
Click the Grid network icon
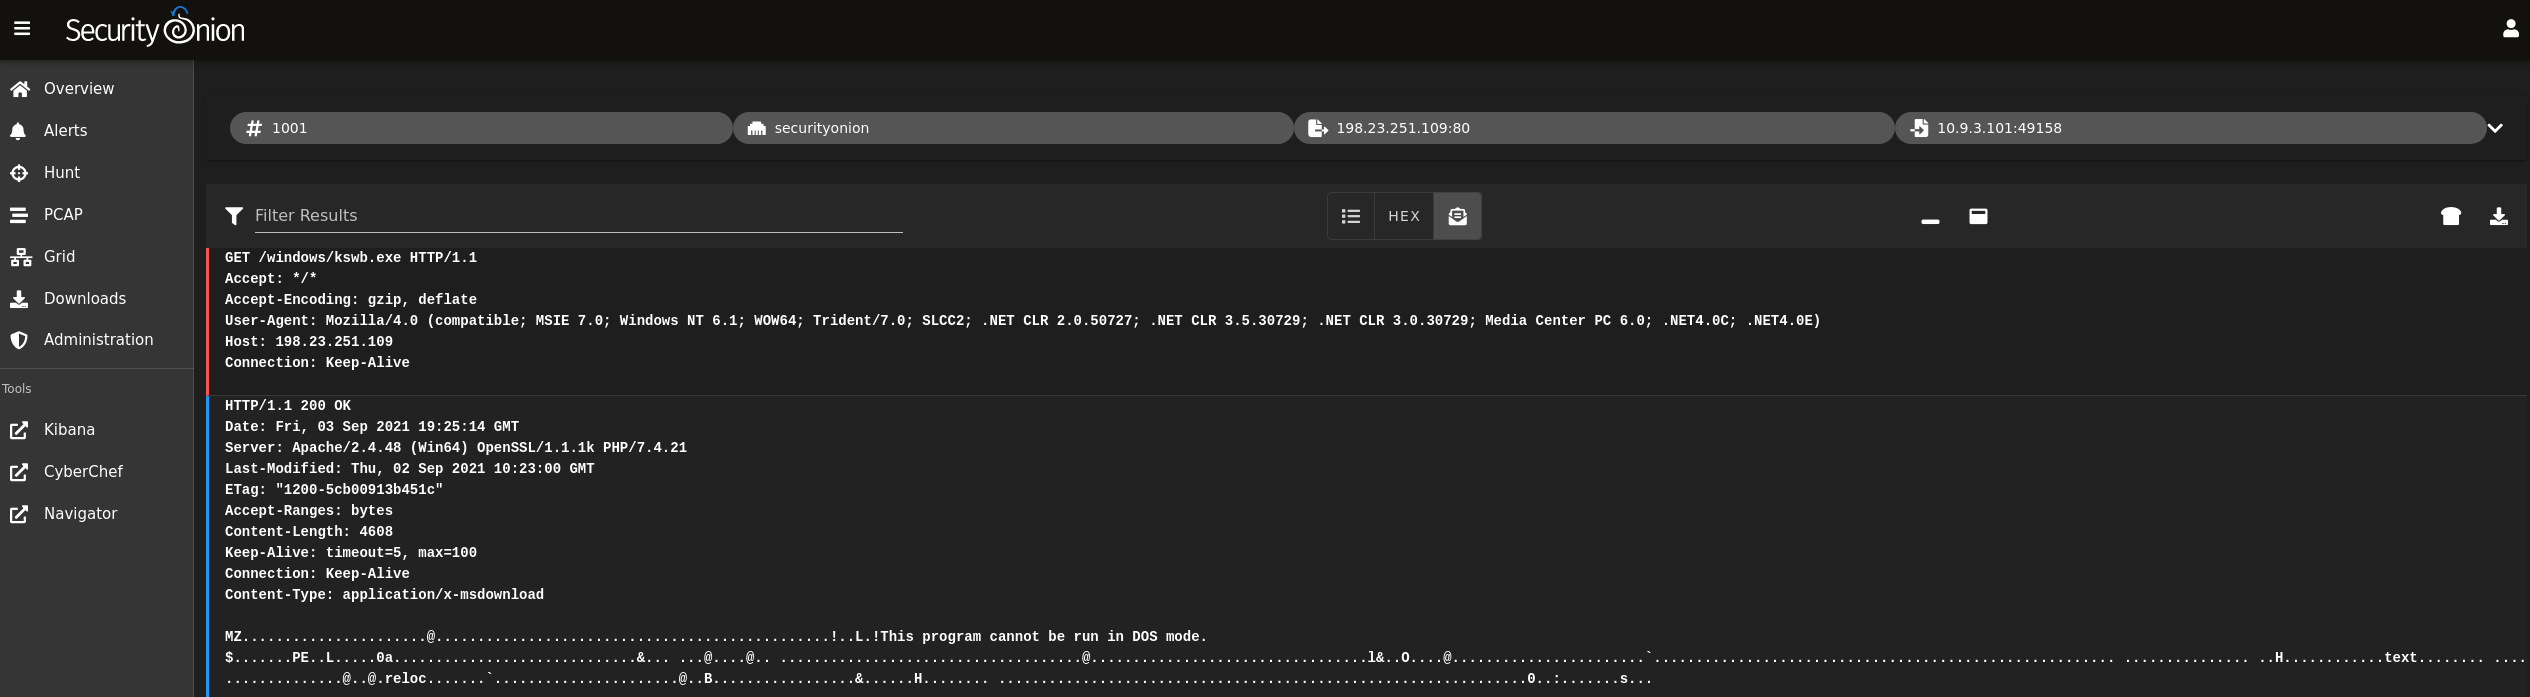point(21,257)
